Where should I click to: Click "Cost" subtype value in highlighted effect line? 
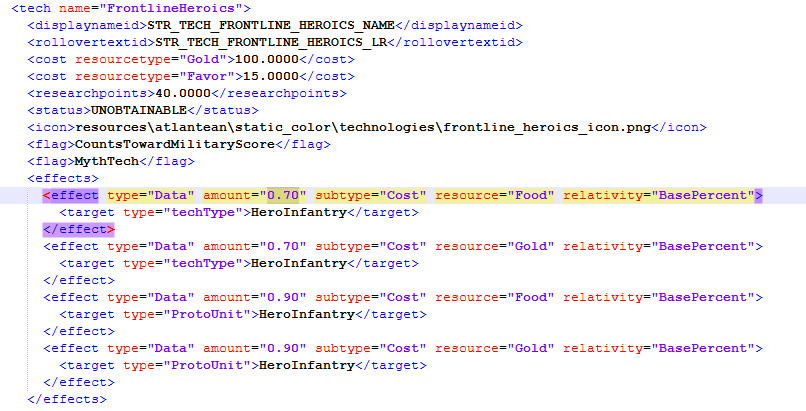coord(402,195)
